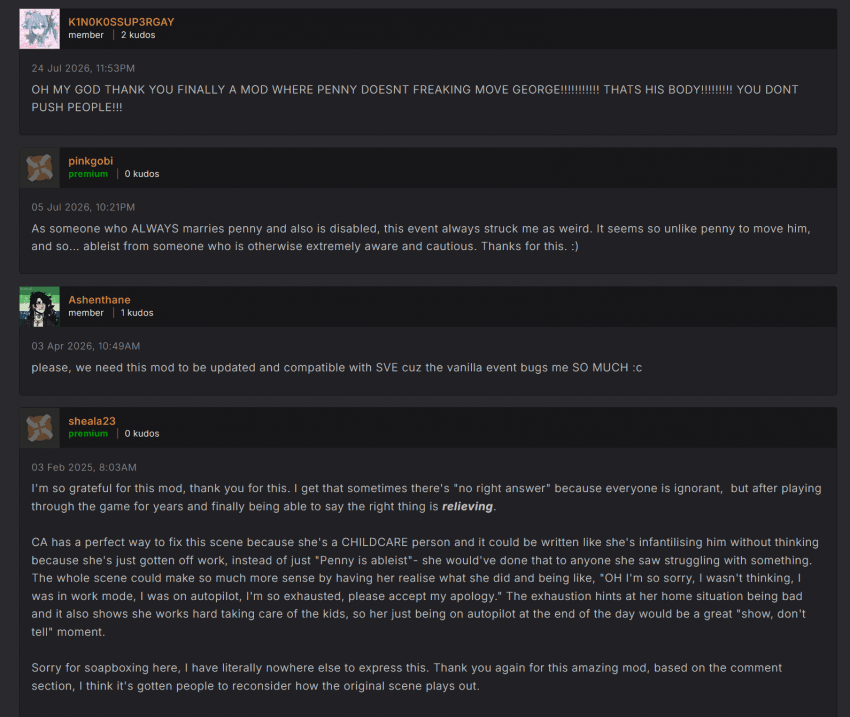Open sheala23's username link
Screen dimensions: 850x717
pyautogui.click(x=92, y=421)
